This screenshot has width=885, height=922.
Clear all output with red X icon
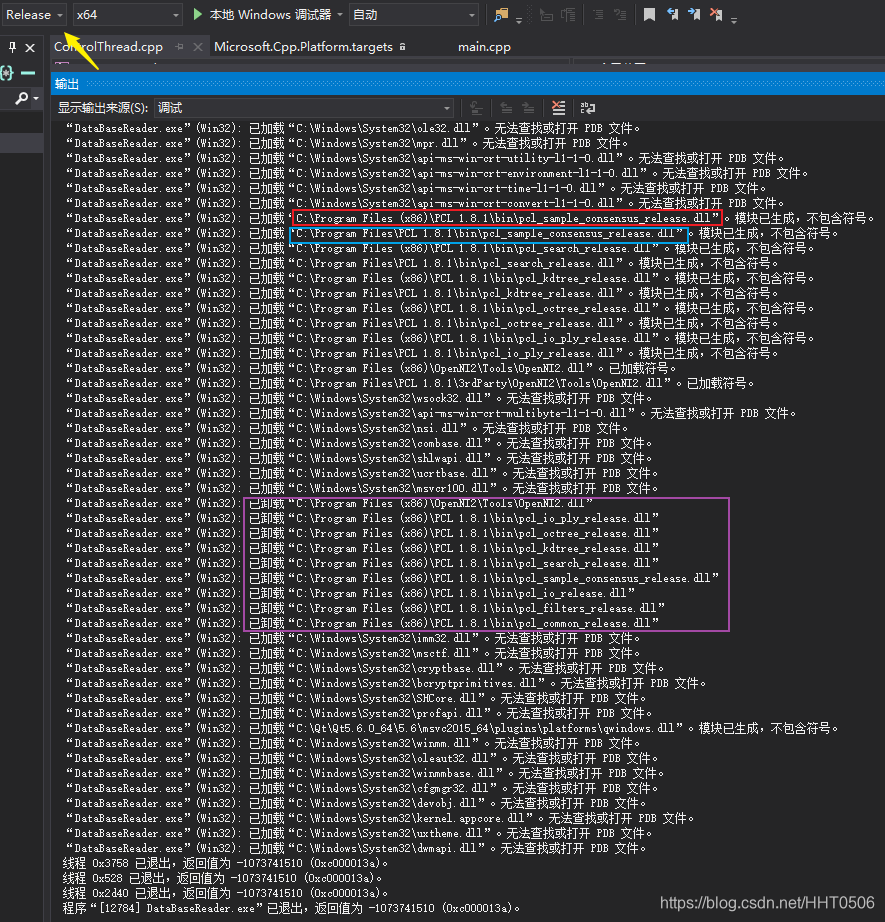tap(559, 108)
